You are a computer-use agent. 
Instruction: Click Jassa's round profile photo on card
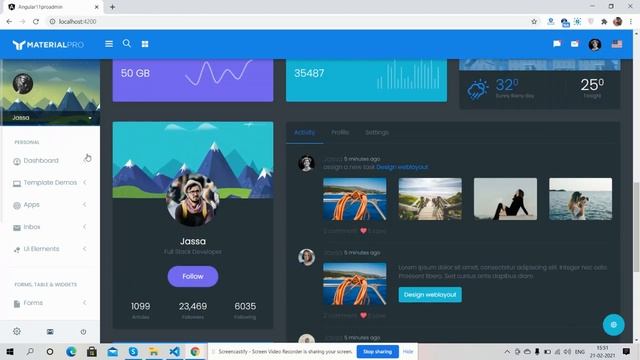[193, 200]
